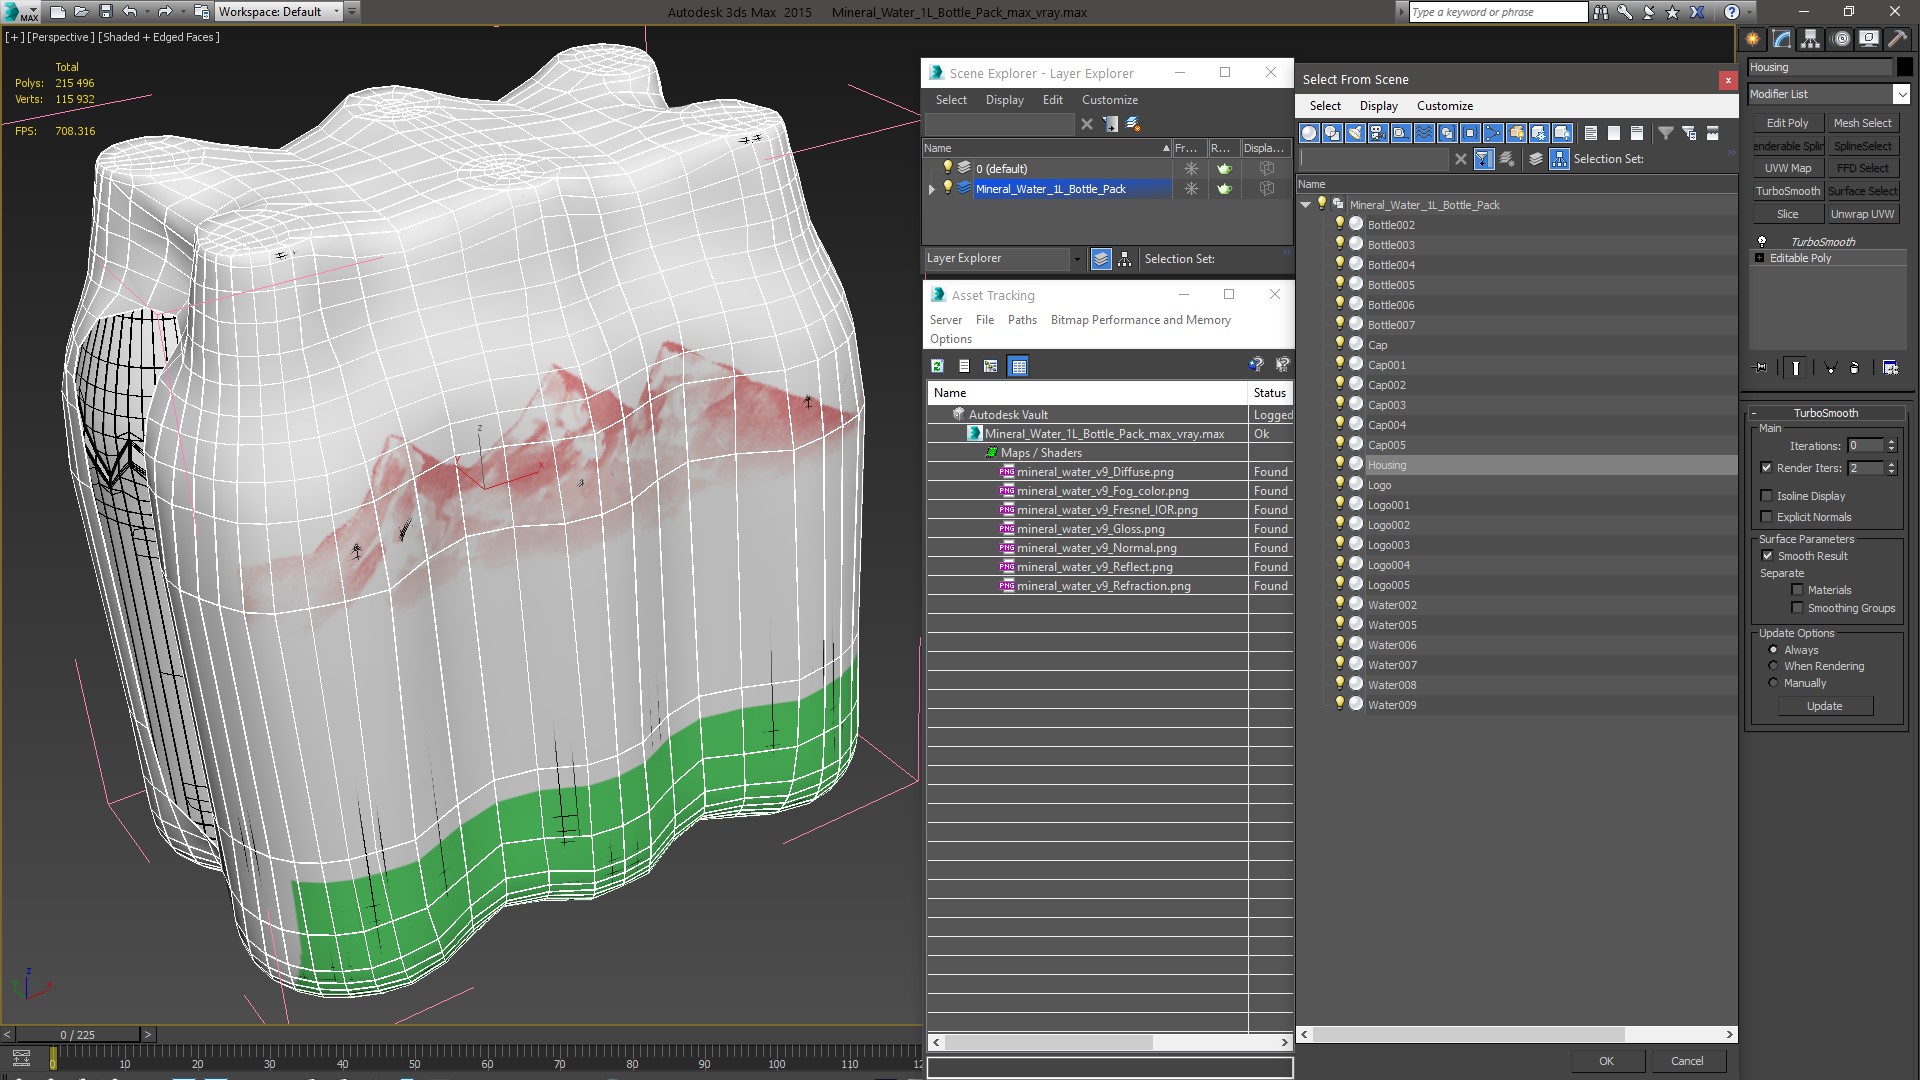Switch to the Hierarchy panel tab
This screenshot has height=1080, width=1920.
tap(1811, 39)
